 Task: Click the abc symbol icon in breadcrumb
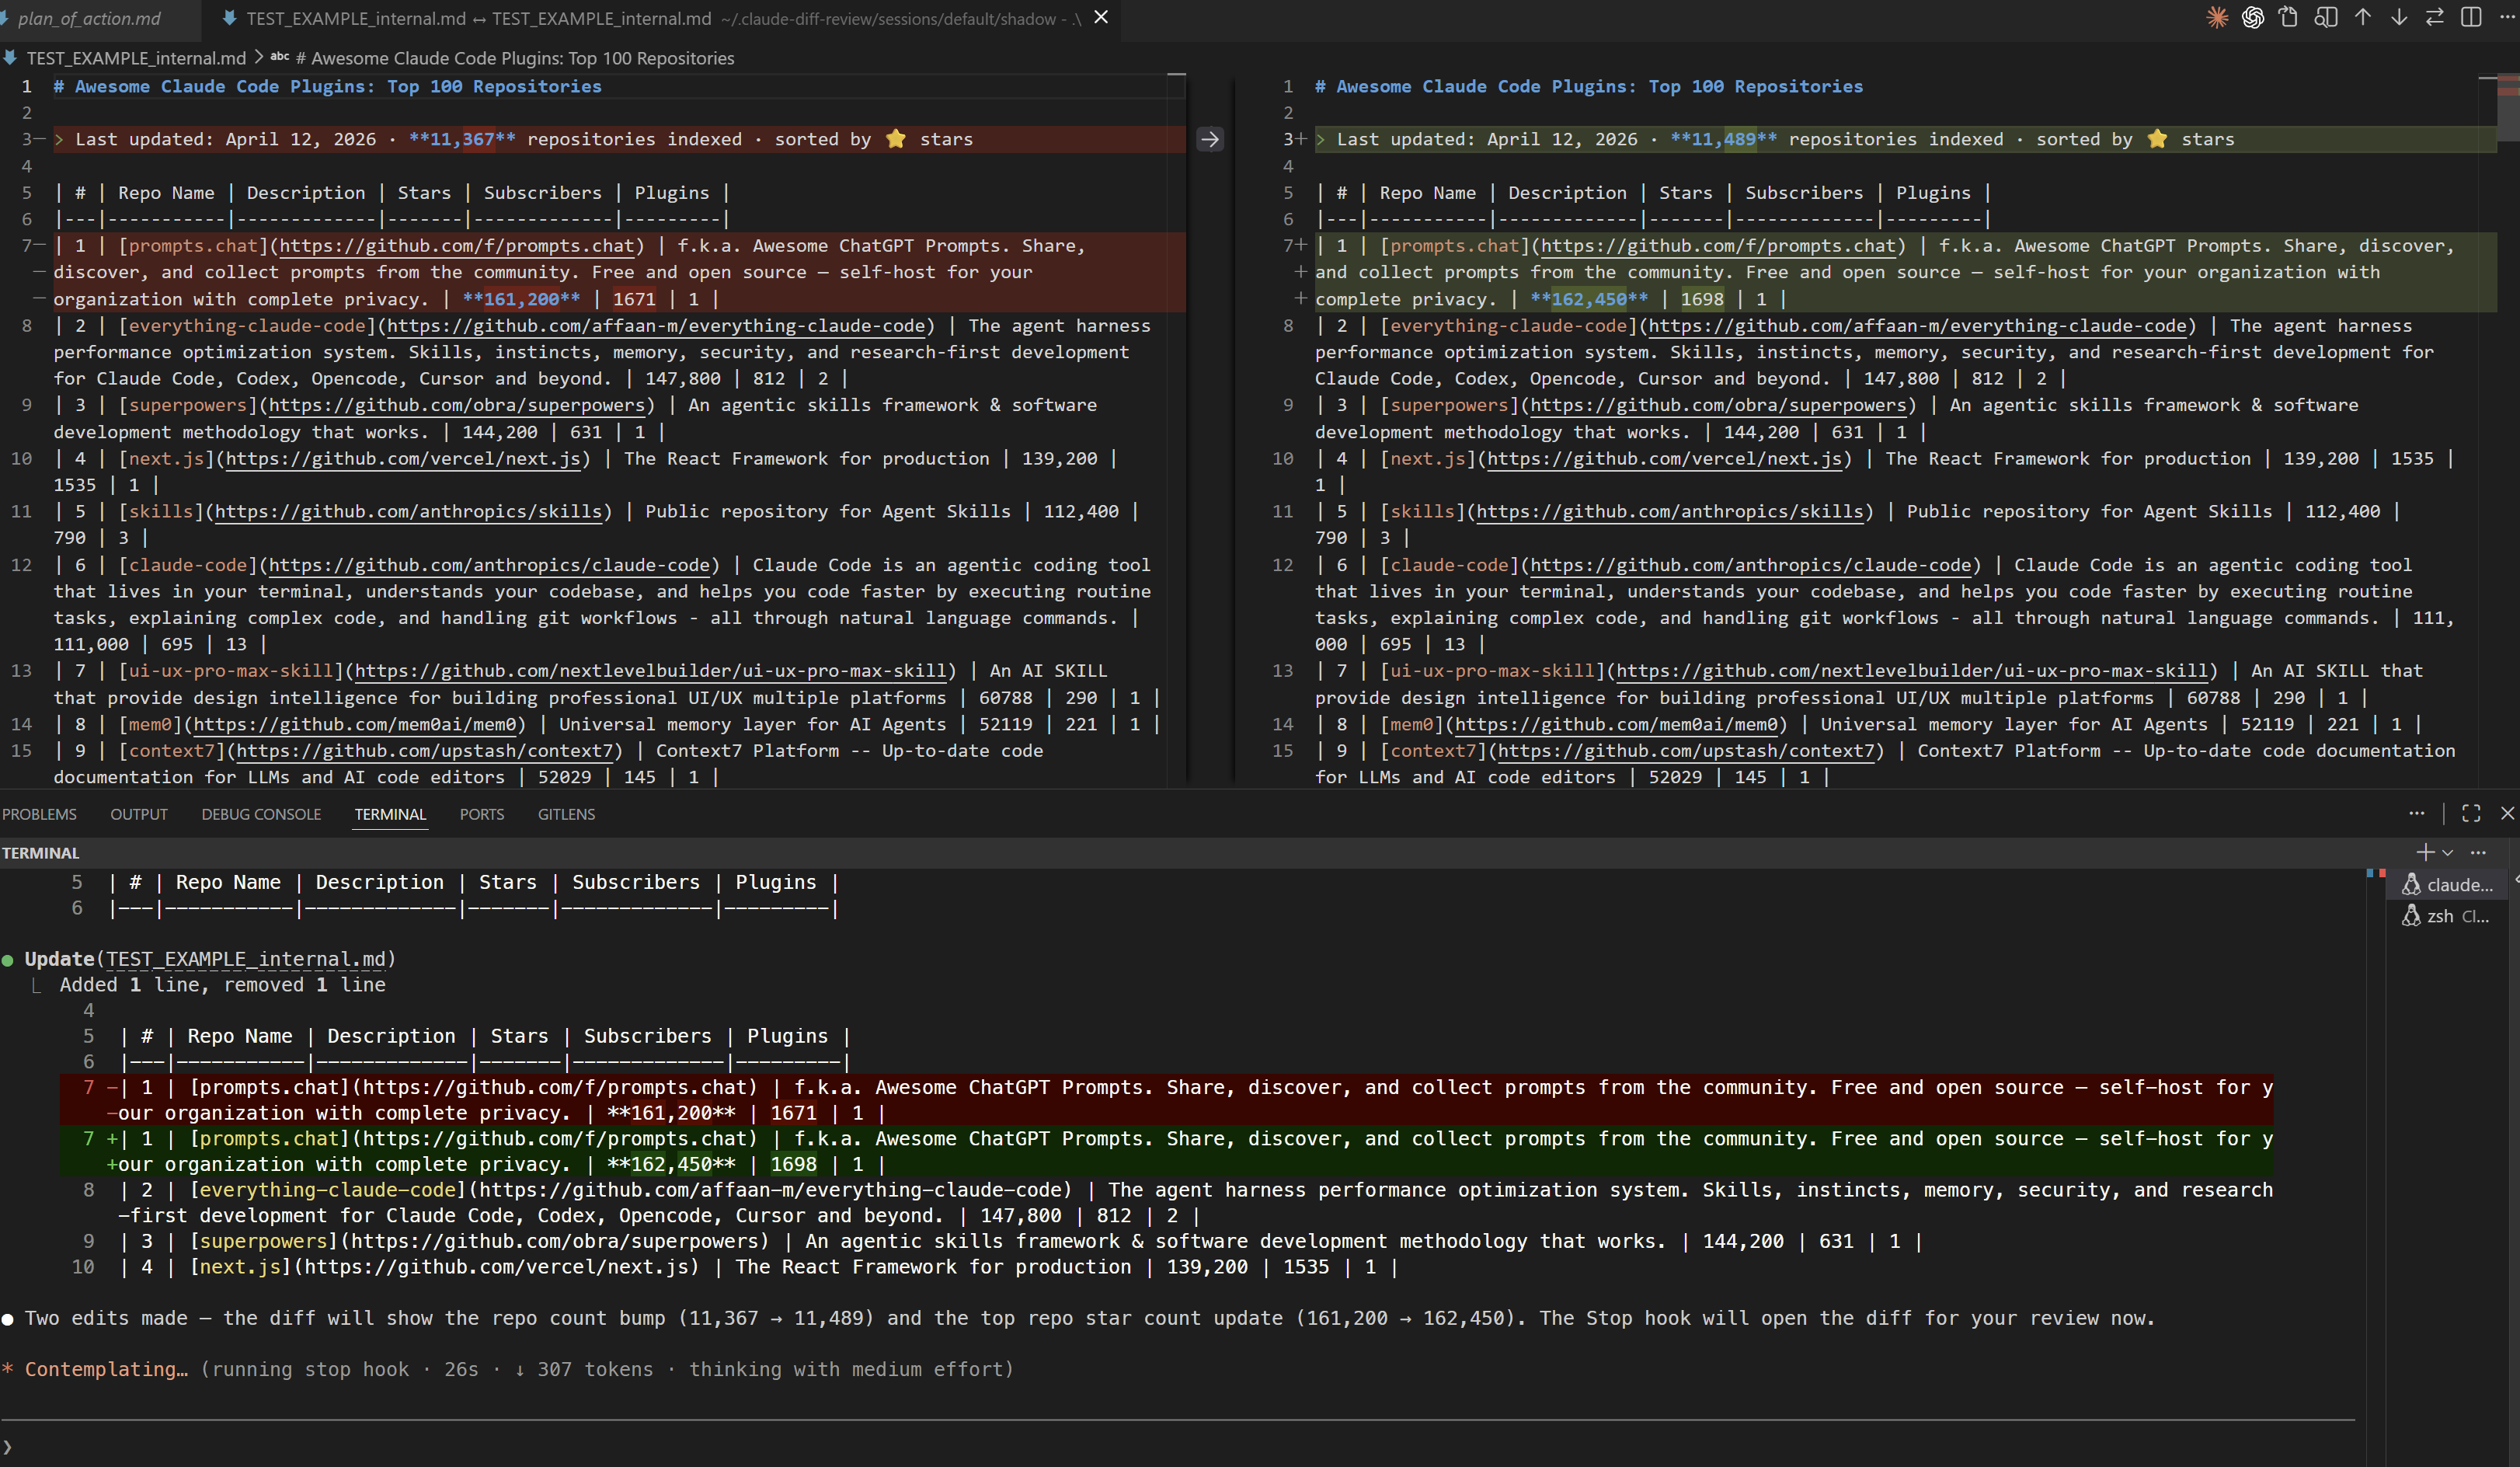click(x=280, y=57)
